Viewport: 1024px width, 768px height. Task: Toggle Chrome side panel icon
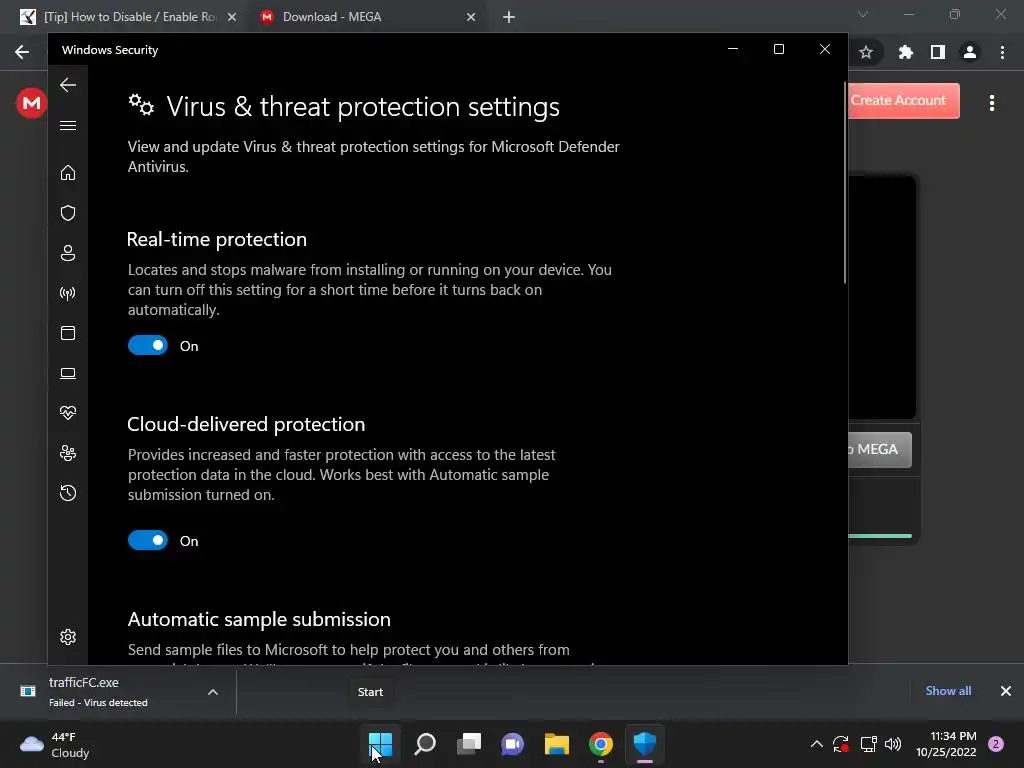point(938,52)
